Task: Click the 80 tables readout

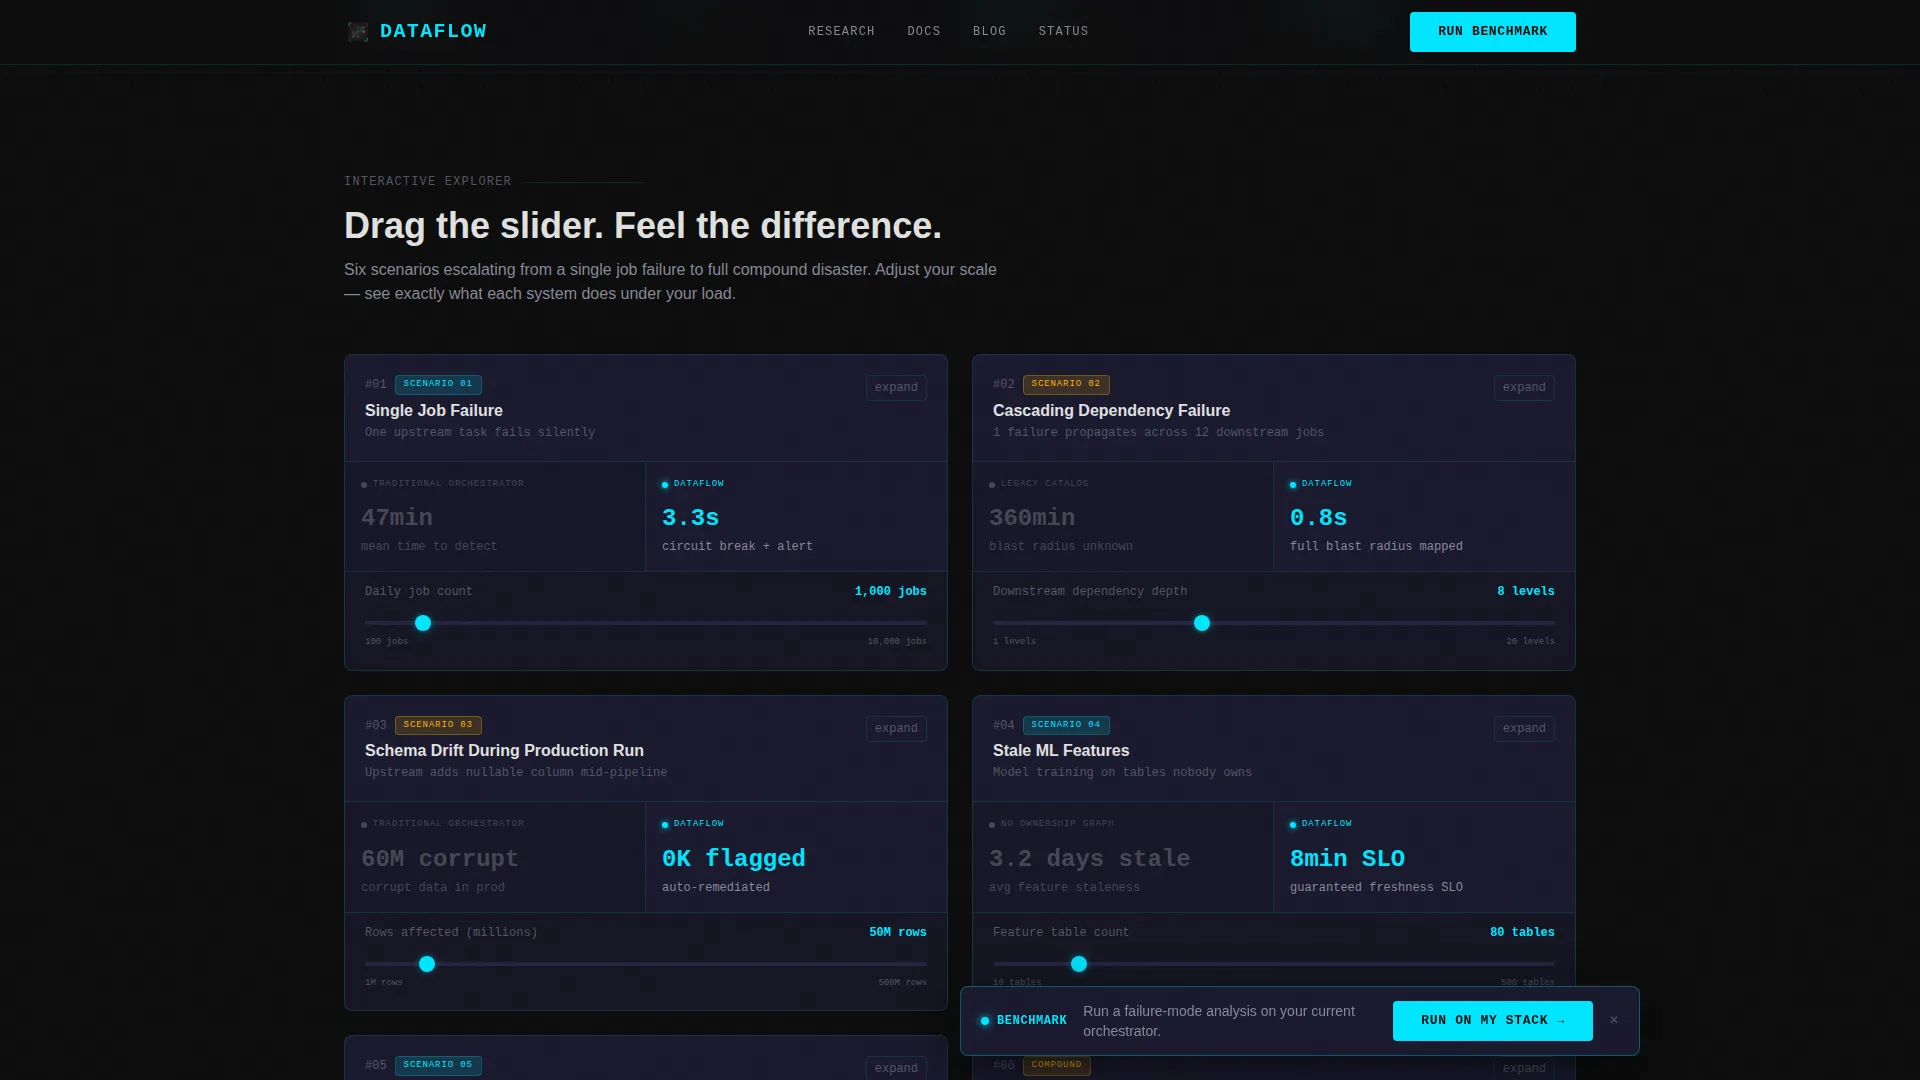Action: 1522,933
